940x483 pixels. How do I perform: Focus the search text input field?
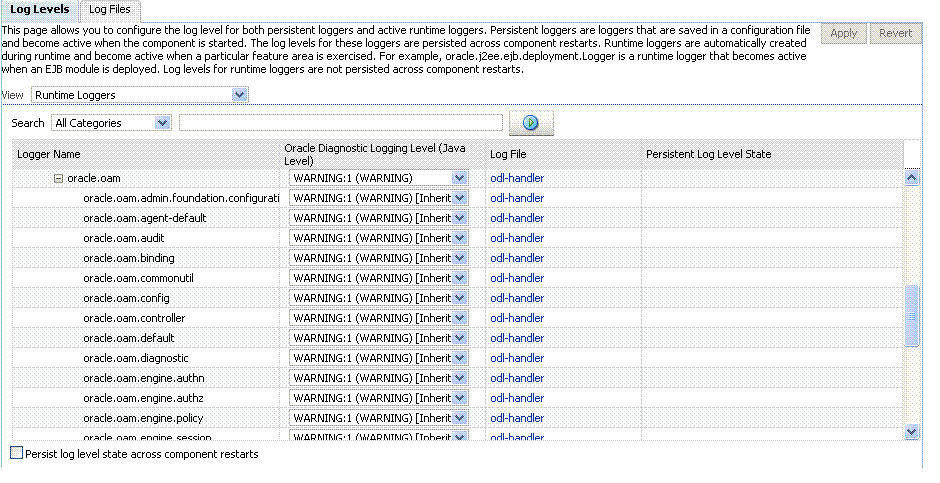341,123
